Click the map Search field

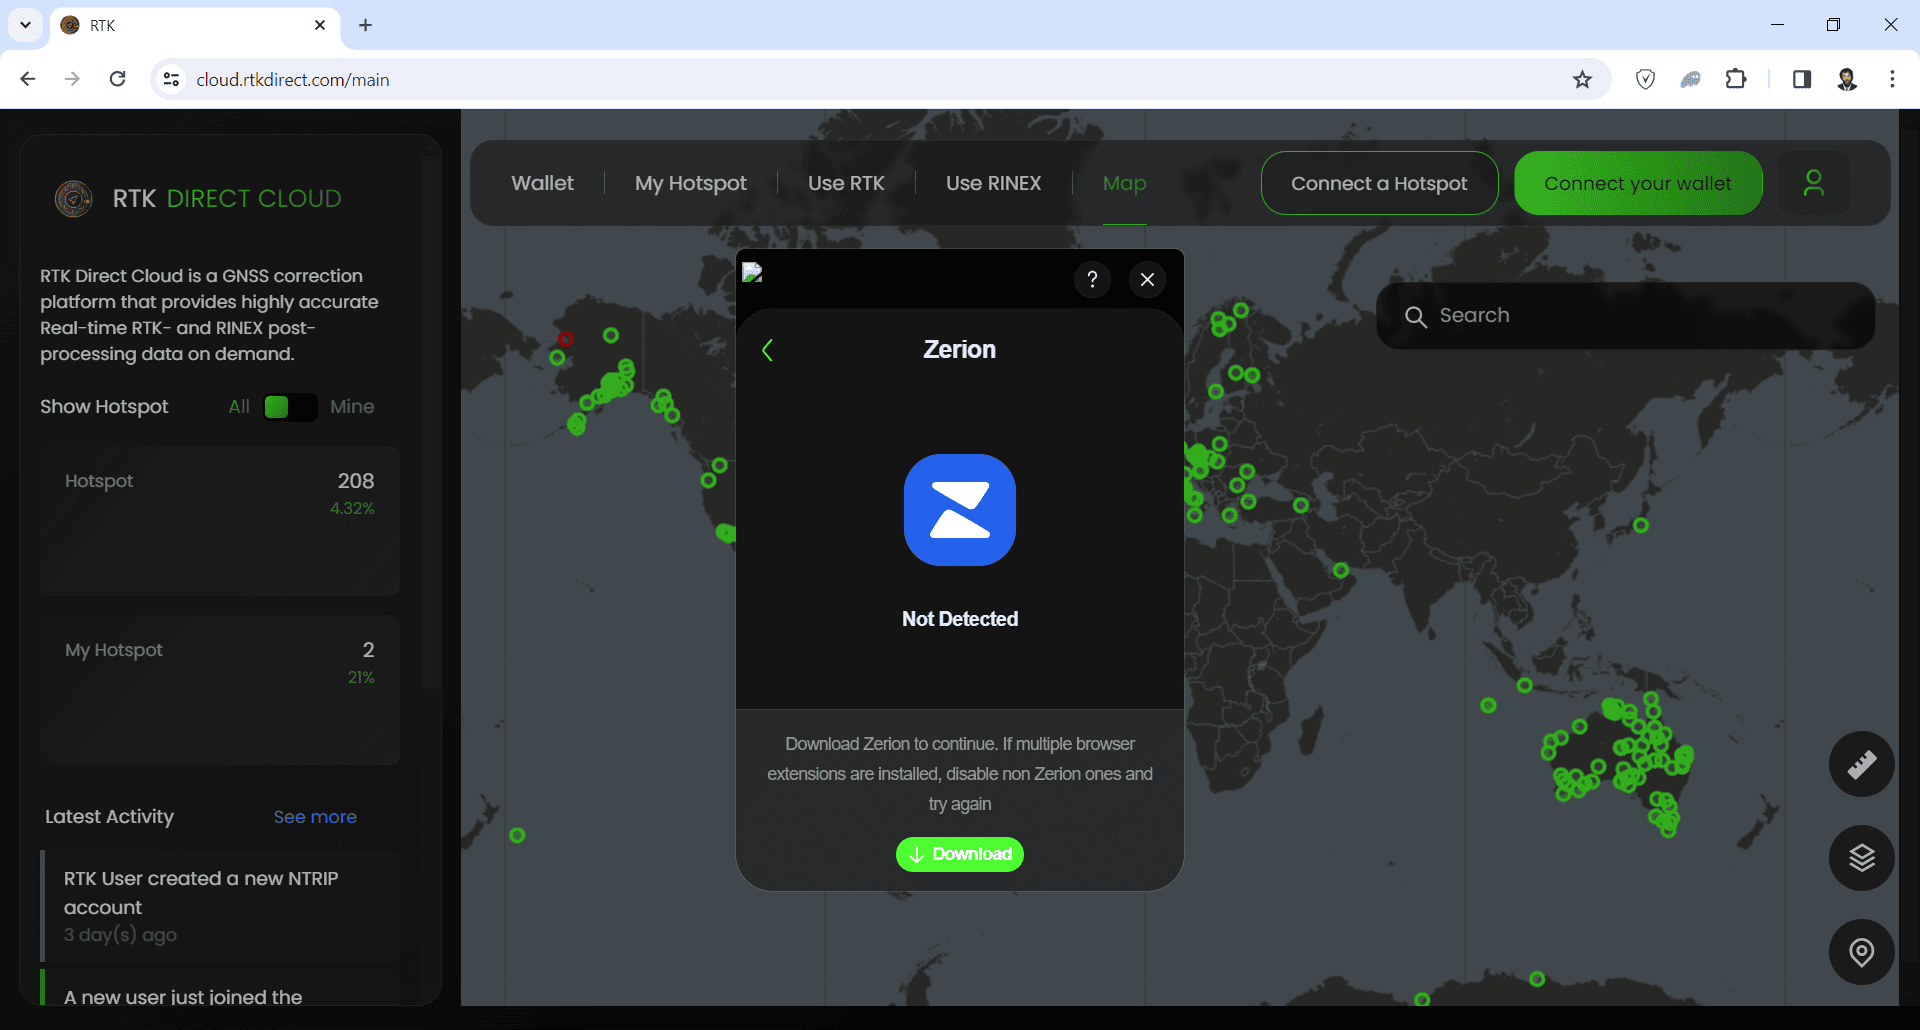coord(1625,316)
